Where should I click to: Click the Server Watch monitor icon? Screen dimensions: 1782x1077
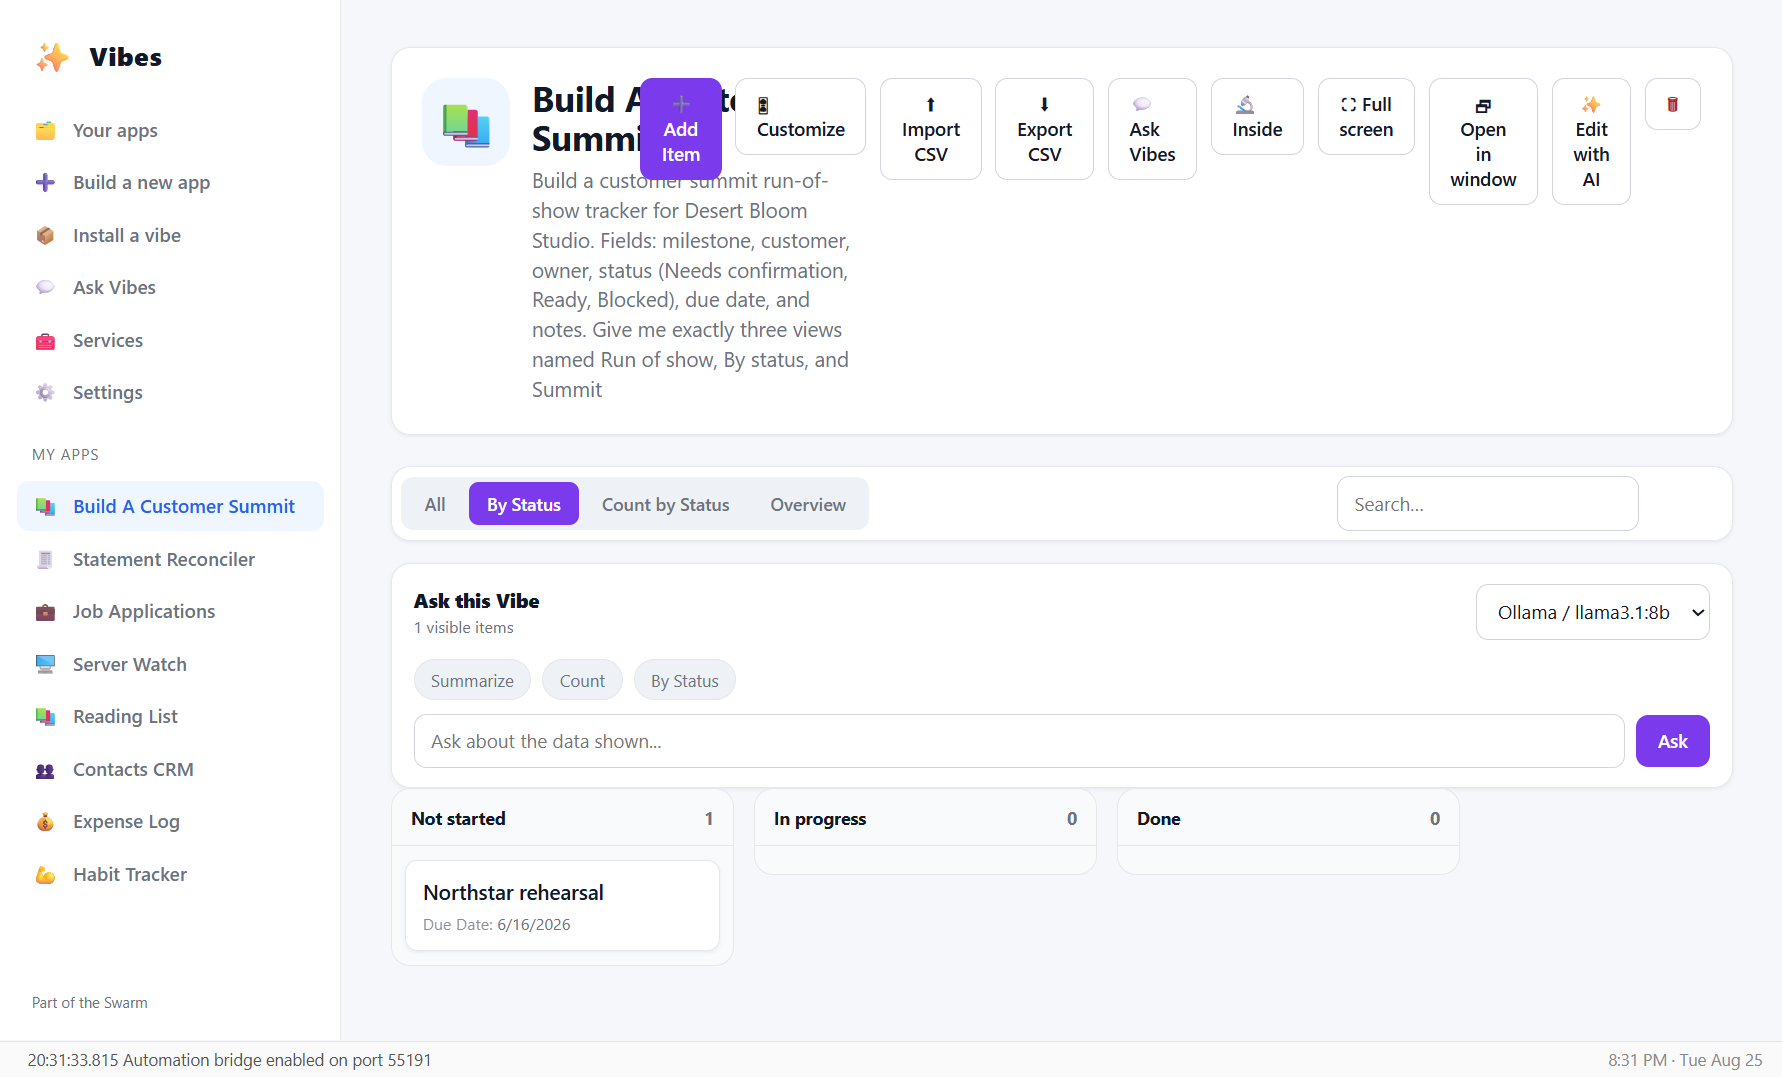[45, 665]
